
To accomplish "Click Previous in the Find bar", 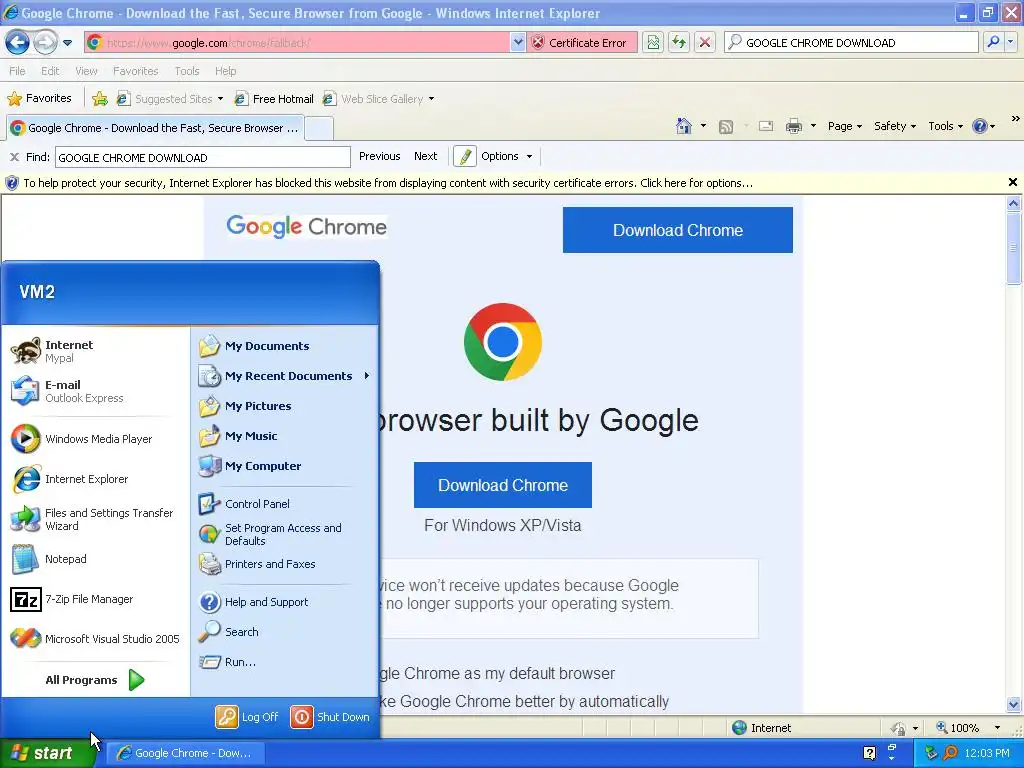I will point(379,156).
